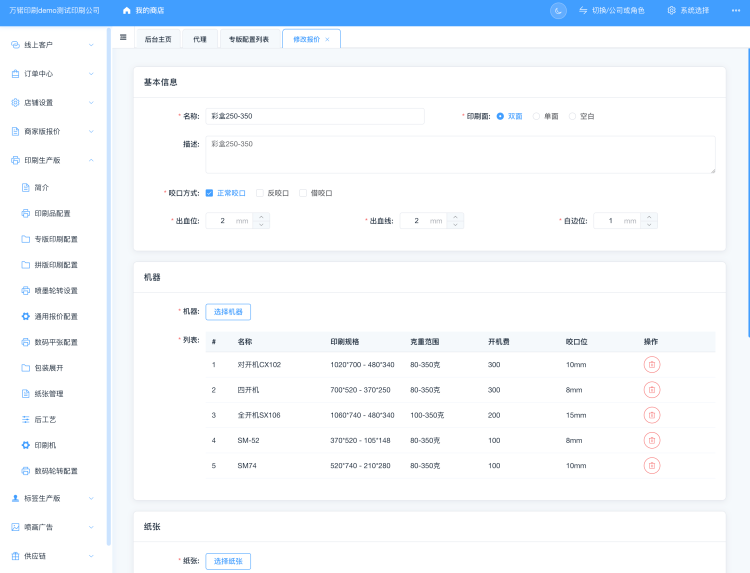Click the 选择机器 button
The width and height of the screenshot is (750, 573).
[x=228, y=312]
